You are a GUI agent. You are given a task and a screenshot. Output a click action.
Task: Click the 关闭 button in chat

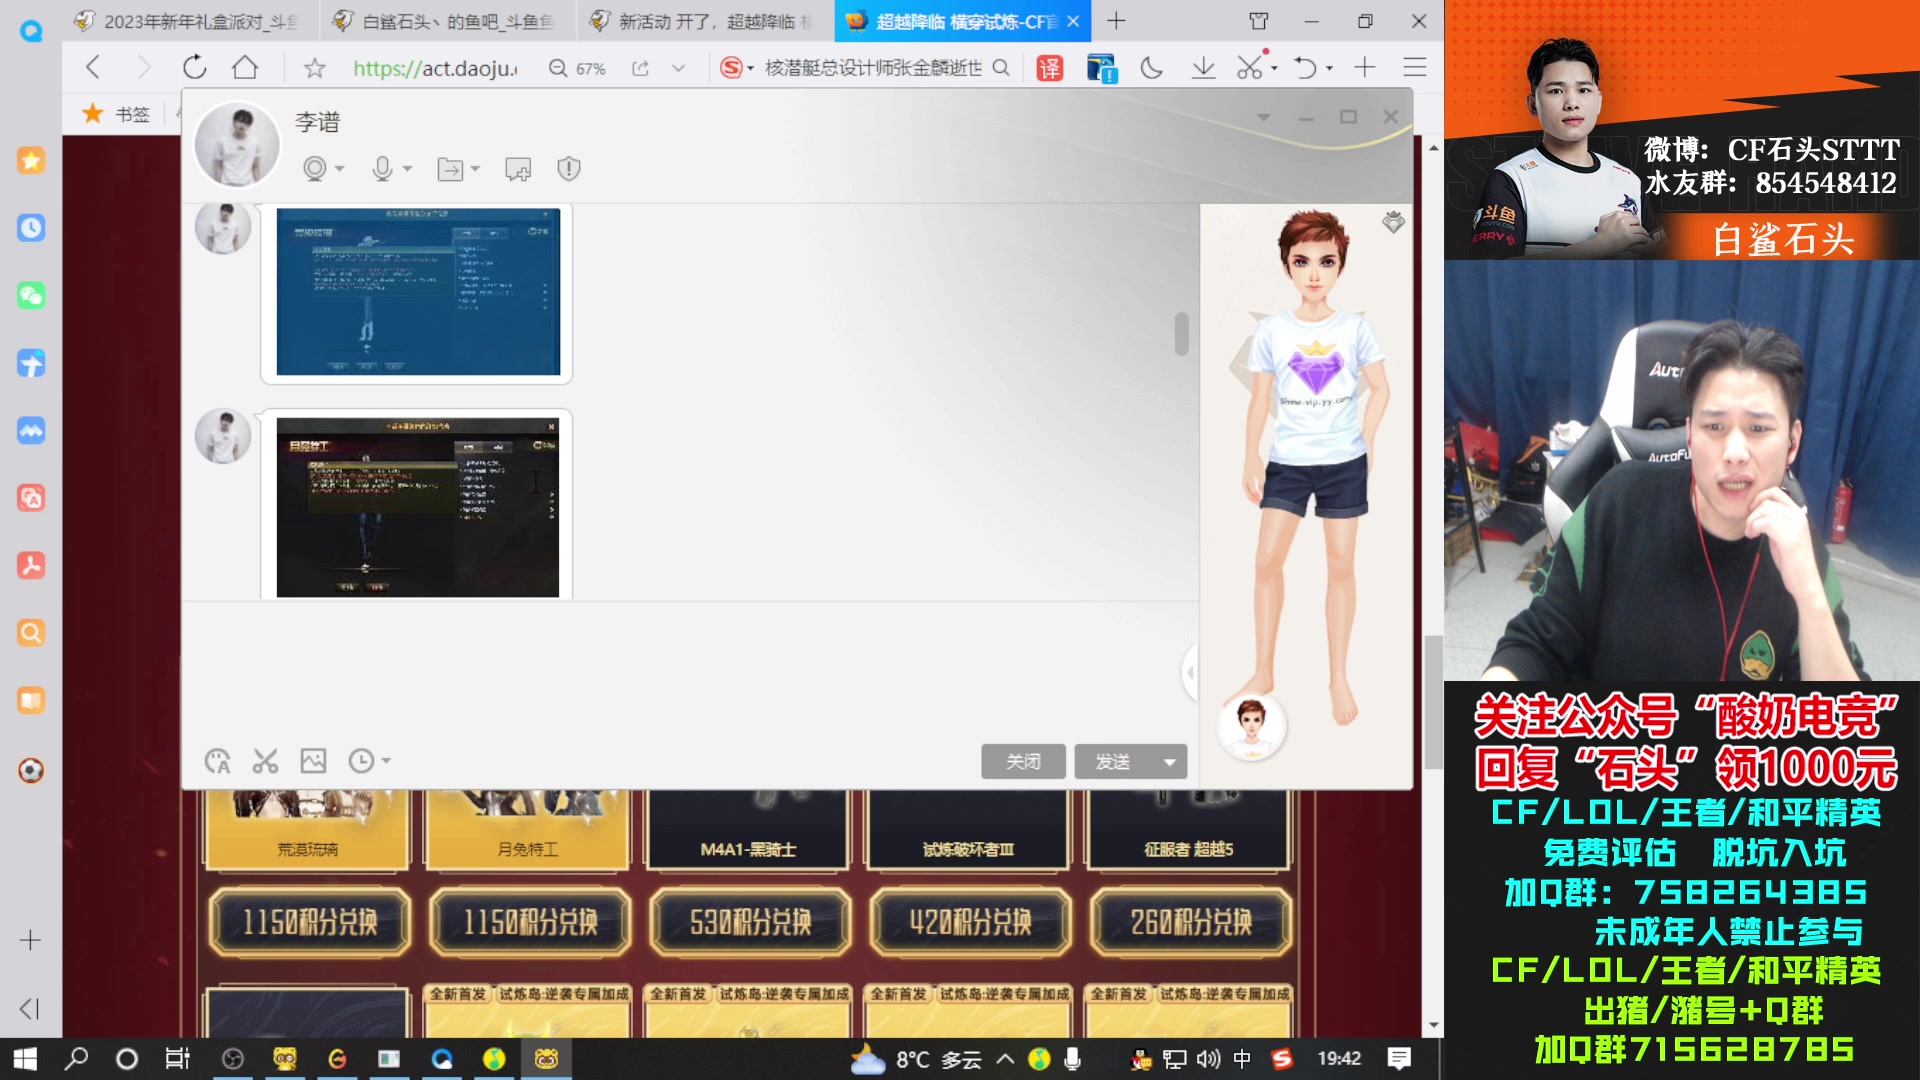click(1023, 762)
